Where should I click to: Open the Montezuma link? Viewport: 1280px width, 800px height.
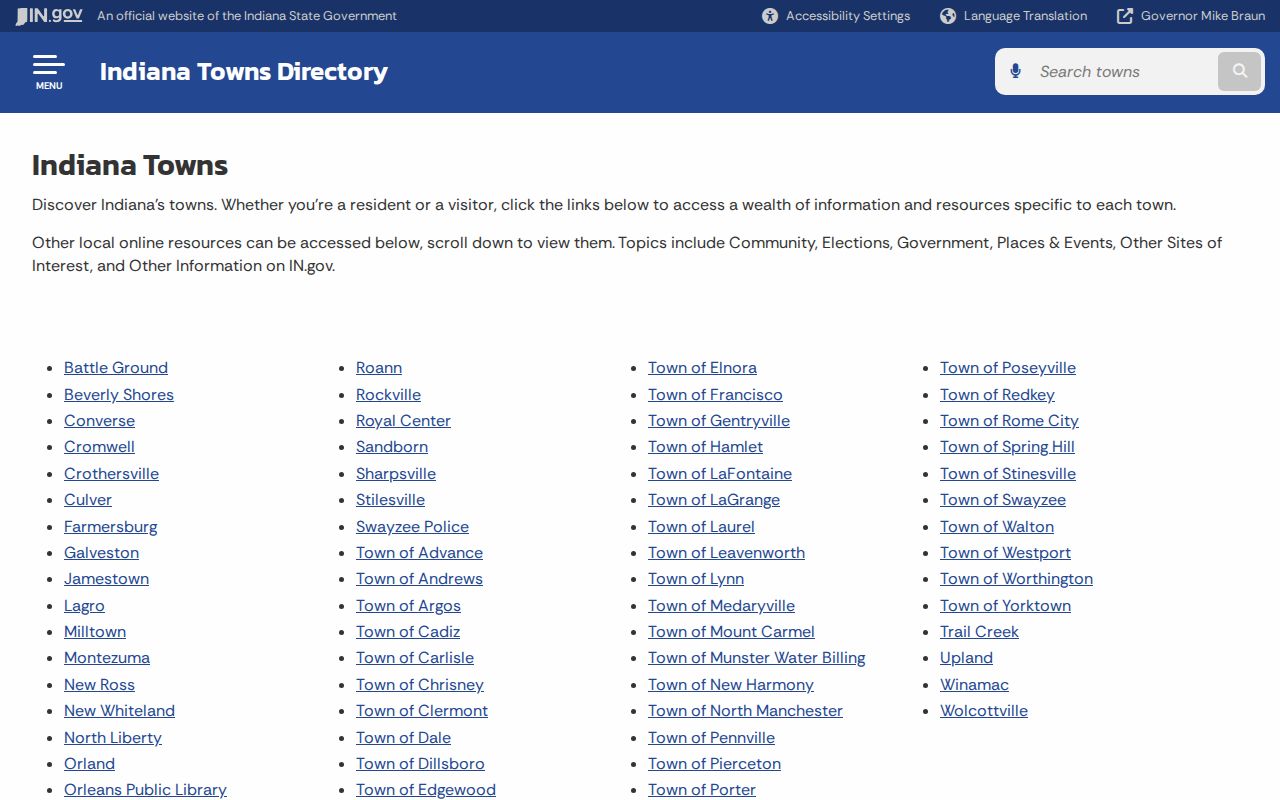point(107,658)
